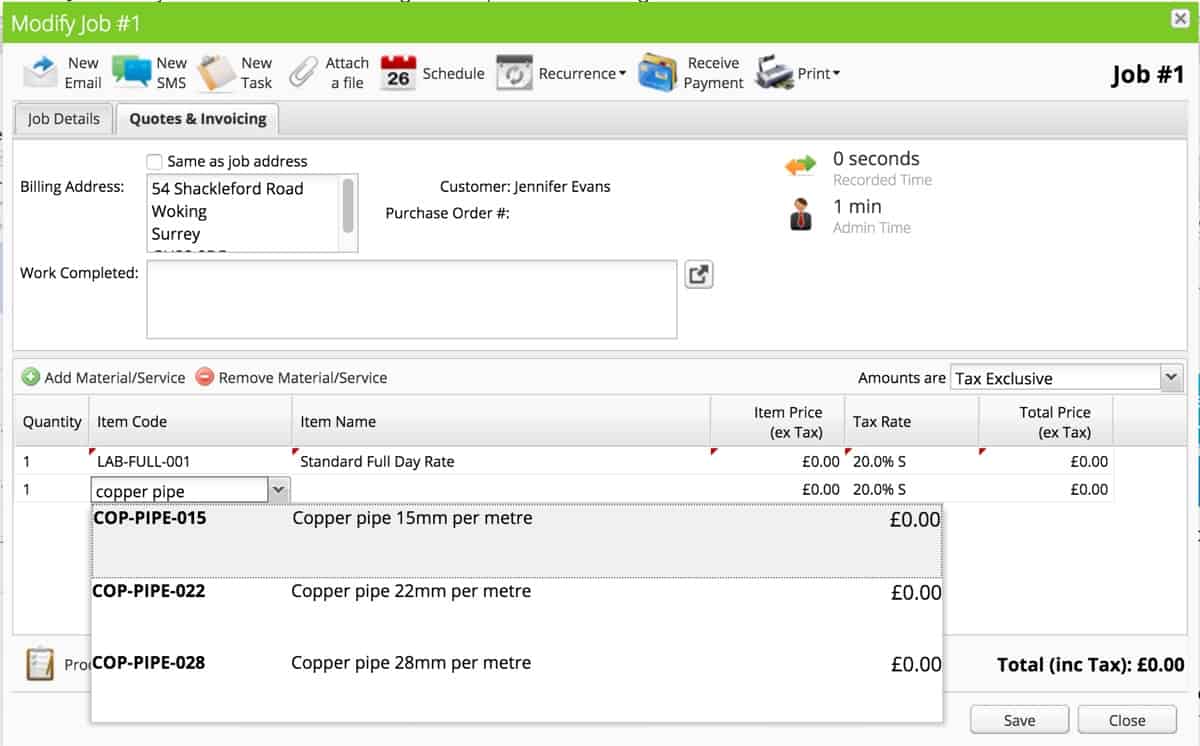Click Add Material/Service
The image size is (1200, 746).
pos(103,377)
